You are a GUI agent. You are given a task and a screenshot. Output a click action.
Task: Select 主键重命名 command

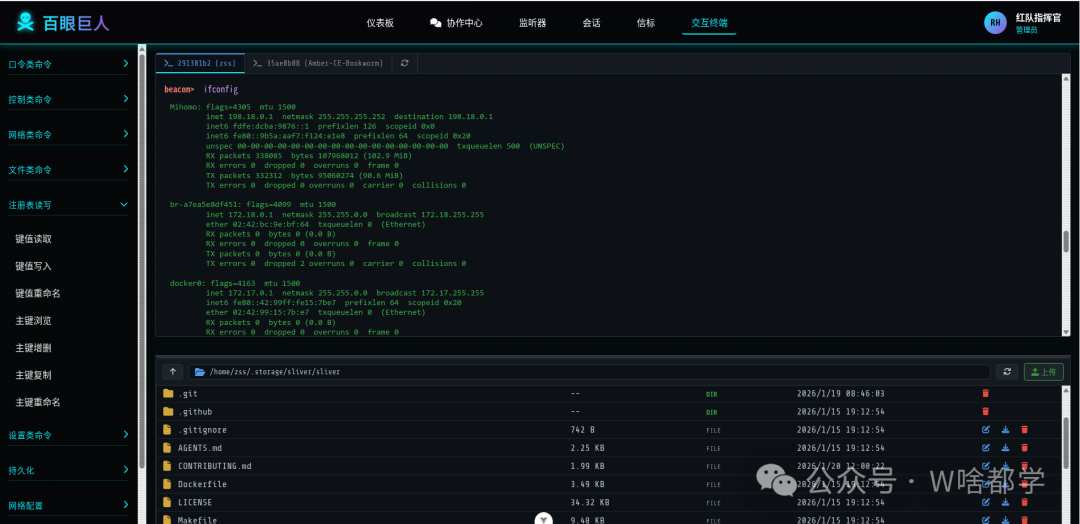pyautogui.click(x=38, y=402)
